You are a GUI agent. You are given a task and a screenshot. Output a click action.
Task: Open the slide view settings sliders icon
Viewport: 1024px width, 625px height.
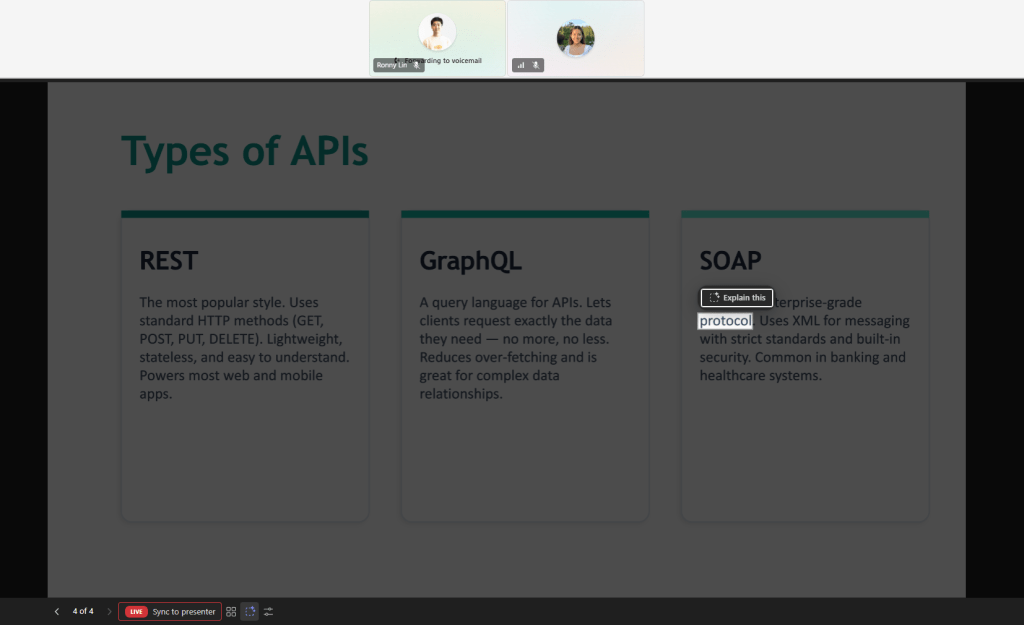tap(268, 611)
